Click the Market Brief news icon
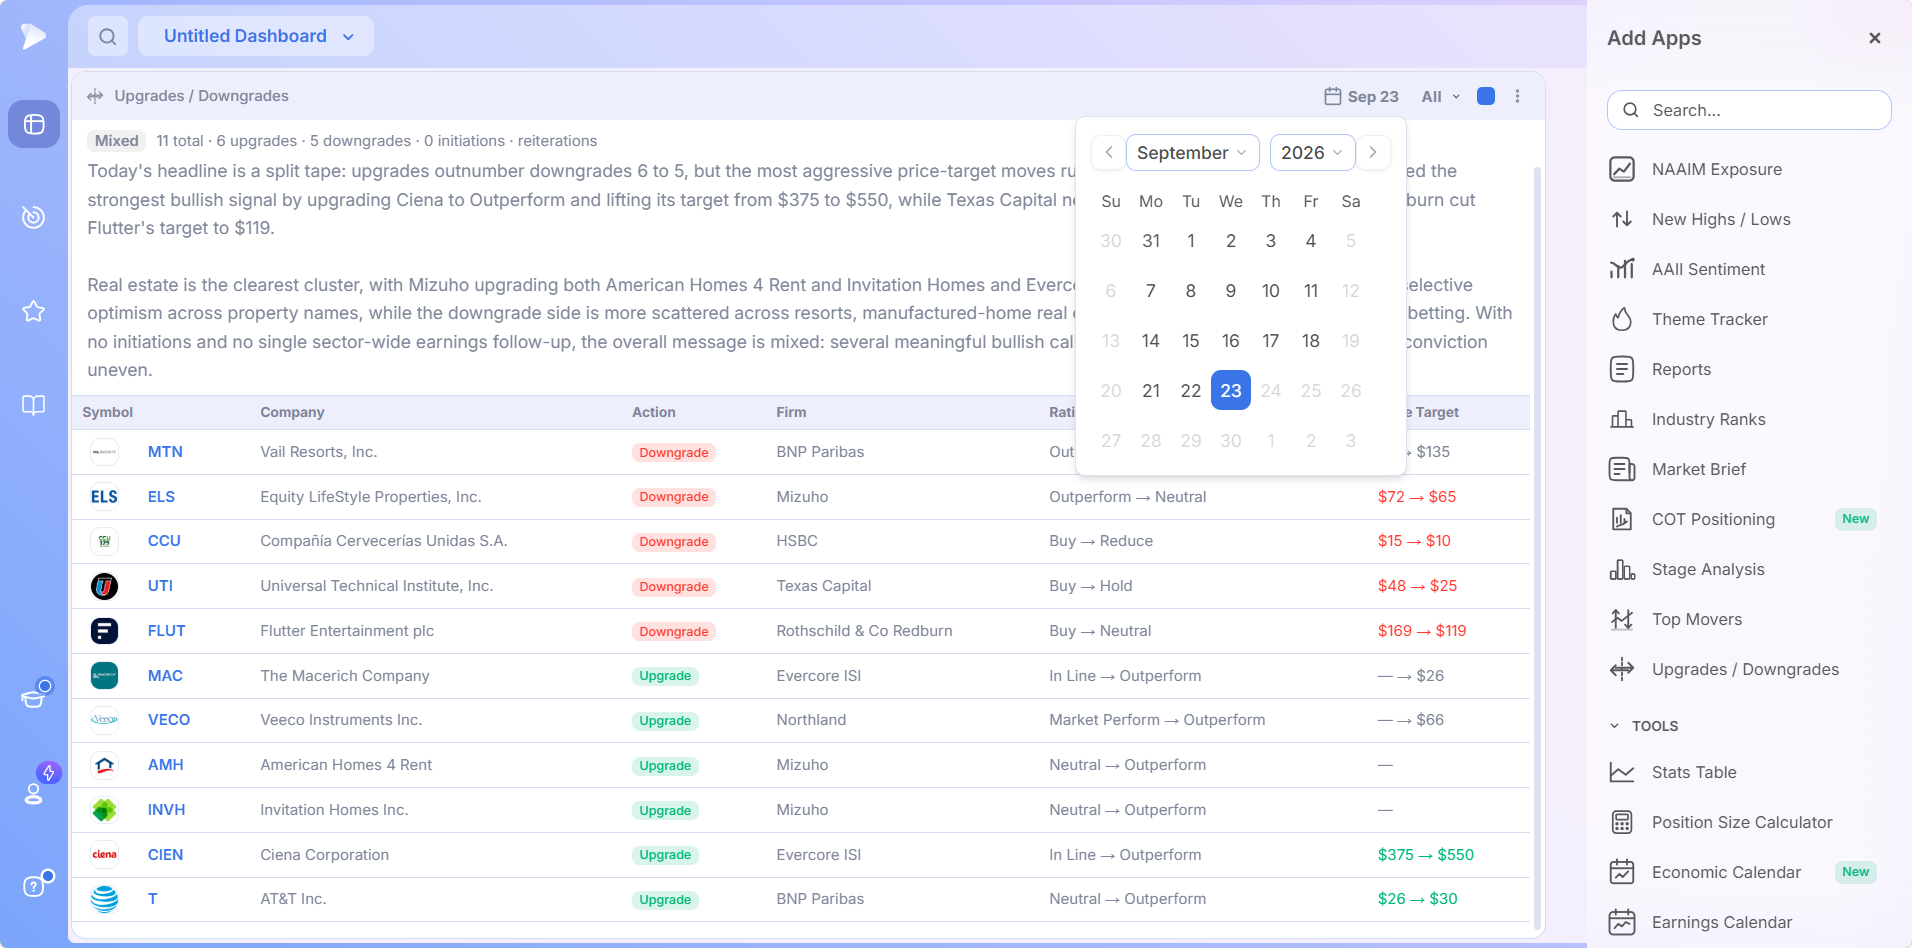This screenshot has width=1912, height=948. 1622,469
